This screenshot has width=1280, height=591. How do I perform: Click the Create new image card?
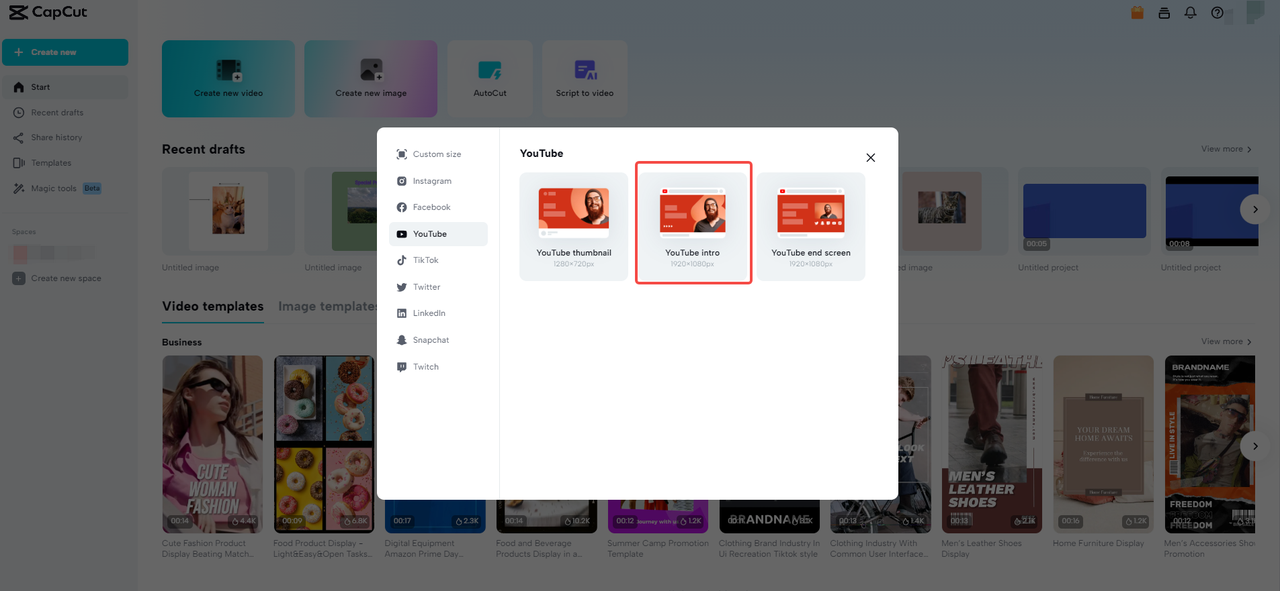[371, 79]
